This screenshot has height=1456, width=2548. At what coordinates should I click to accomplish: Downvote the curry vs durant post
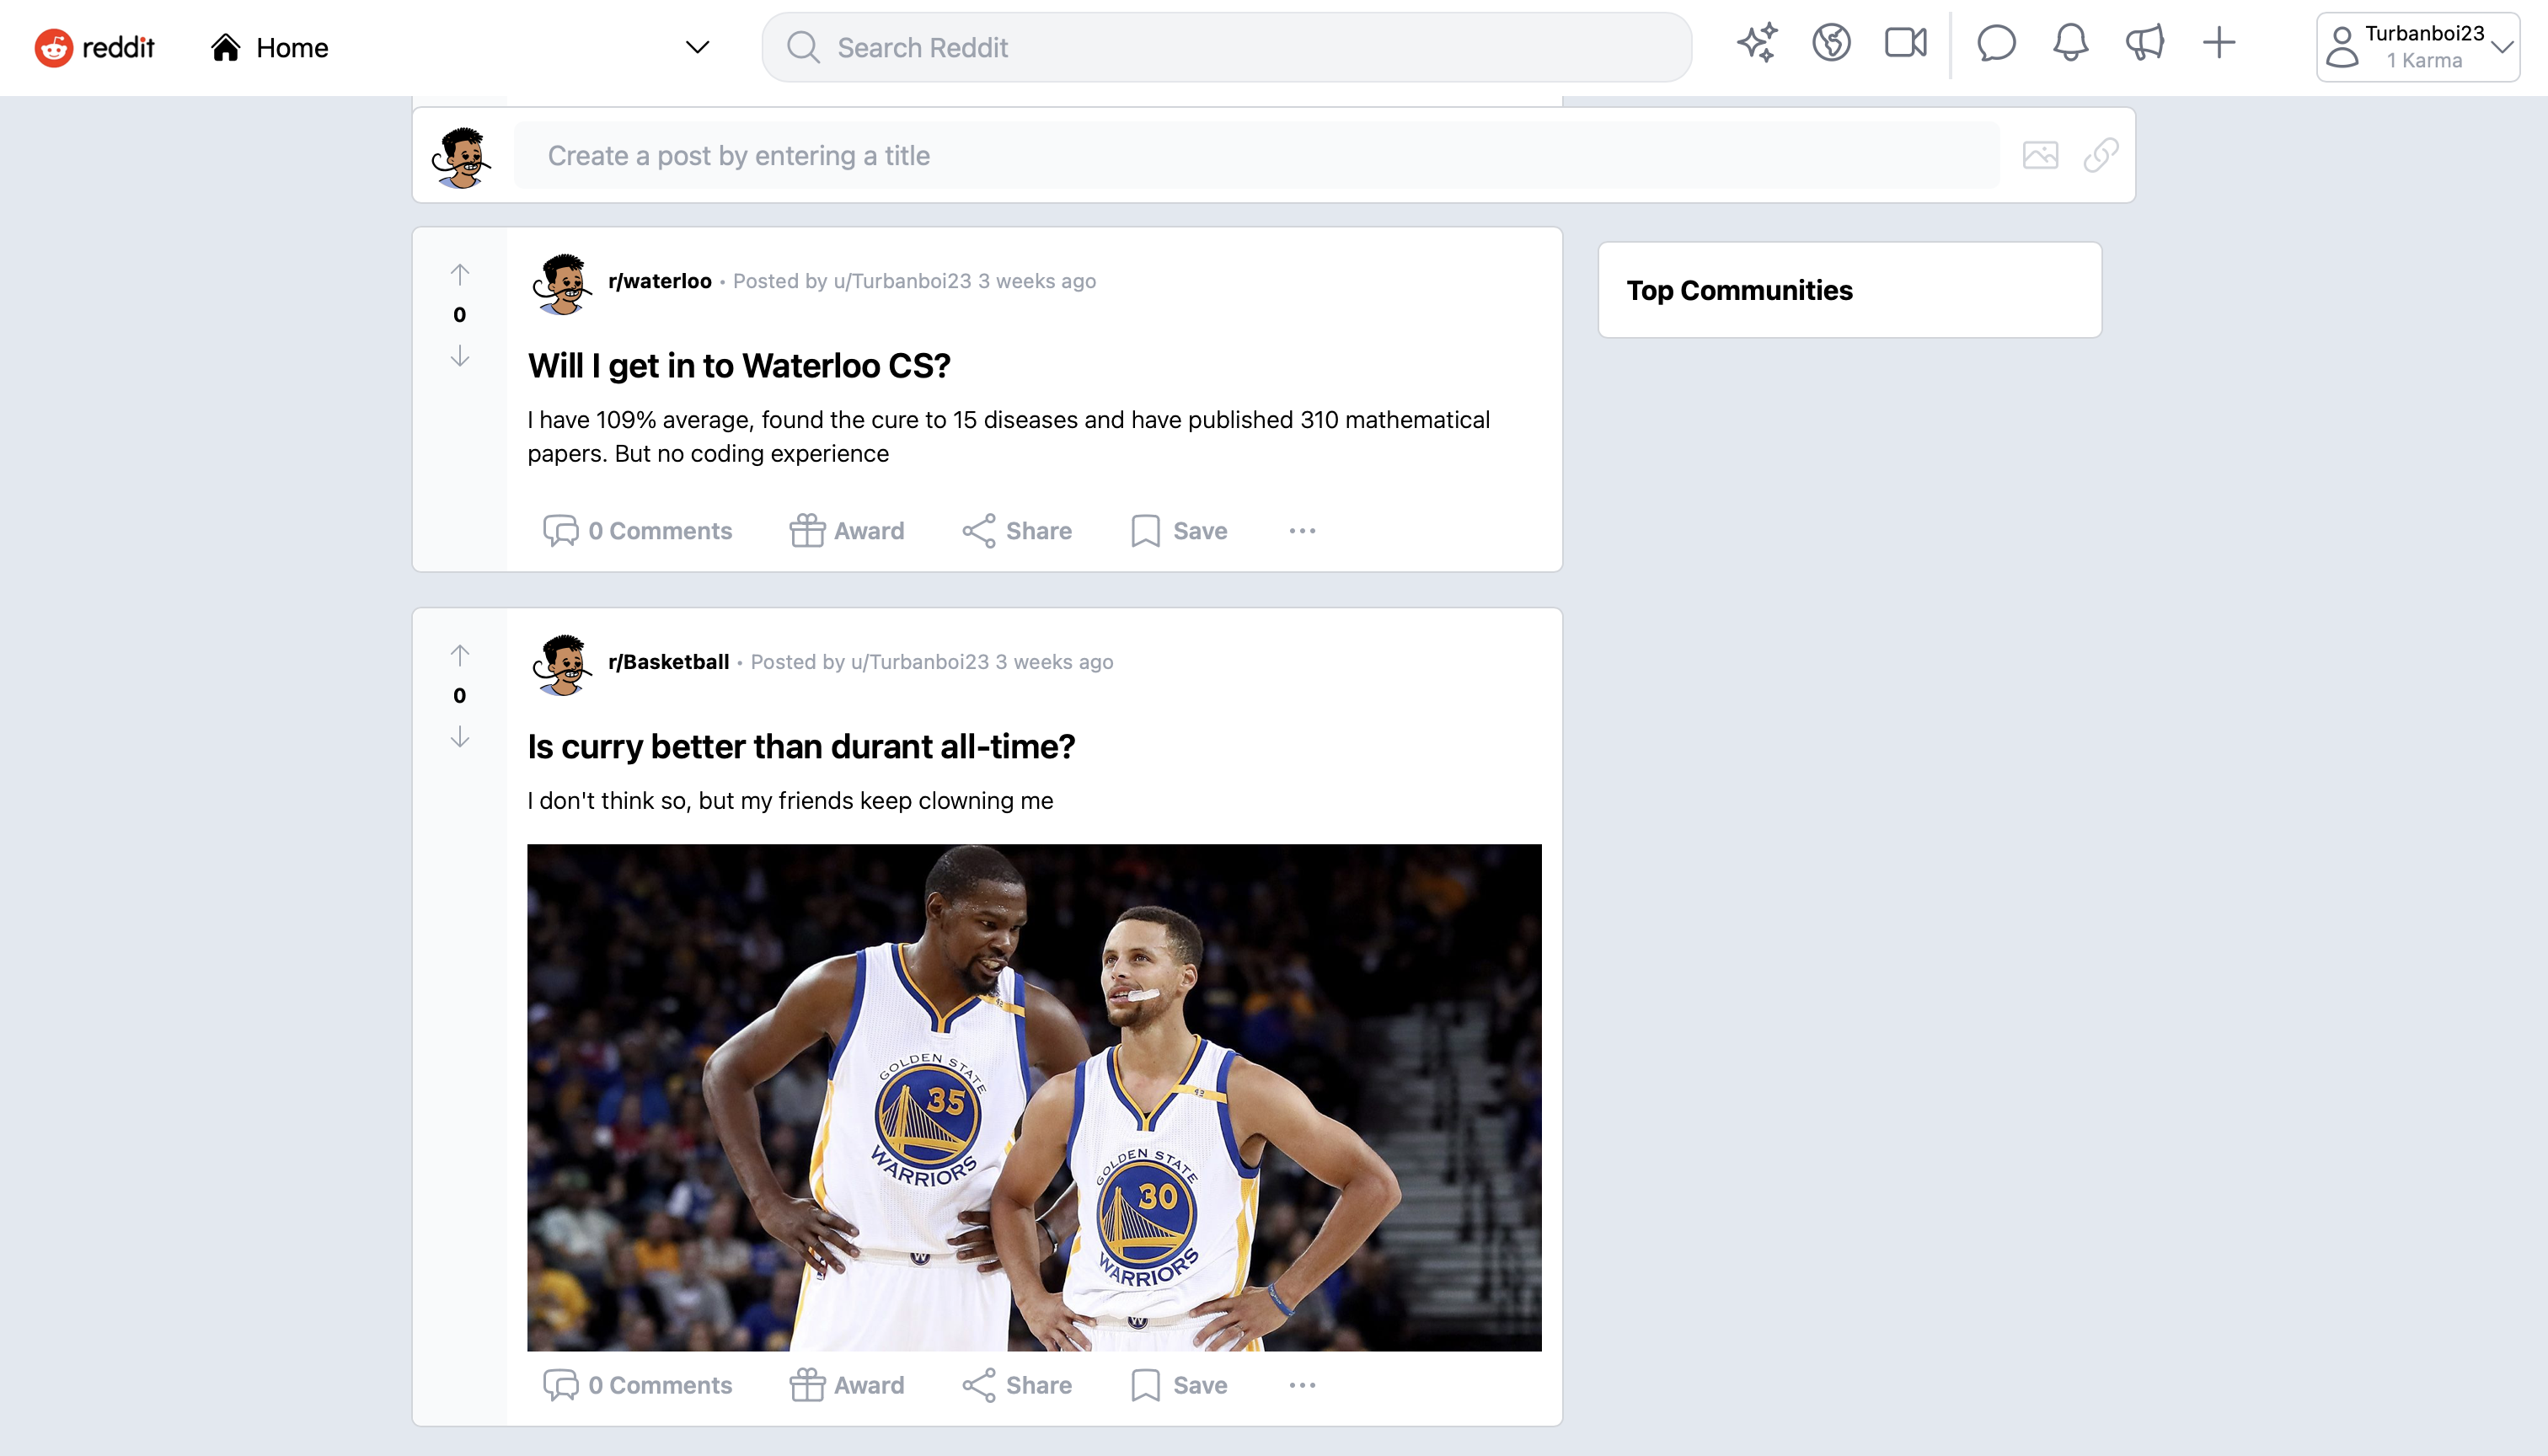(x=459, y=737)
